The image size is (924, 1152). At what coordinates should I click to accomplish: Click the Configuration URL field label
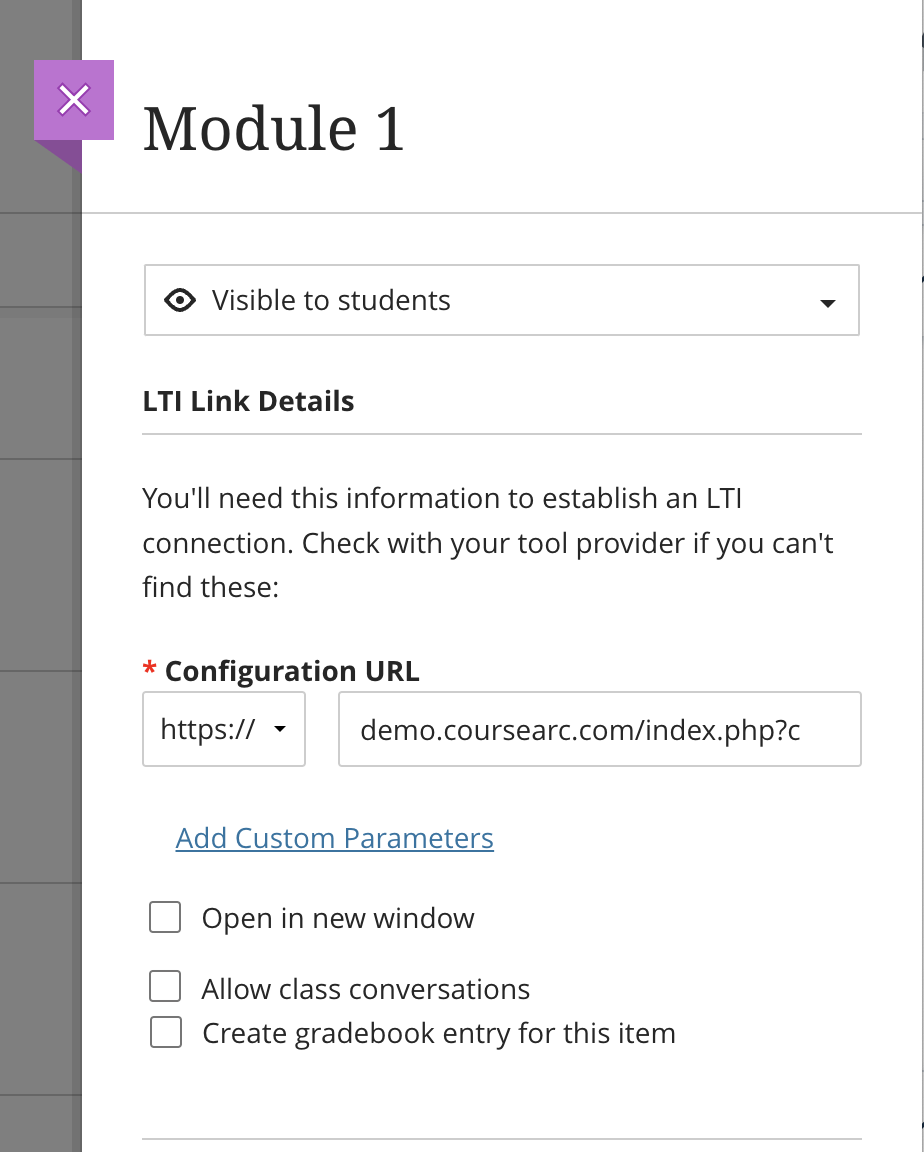(292, 671)
